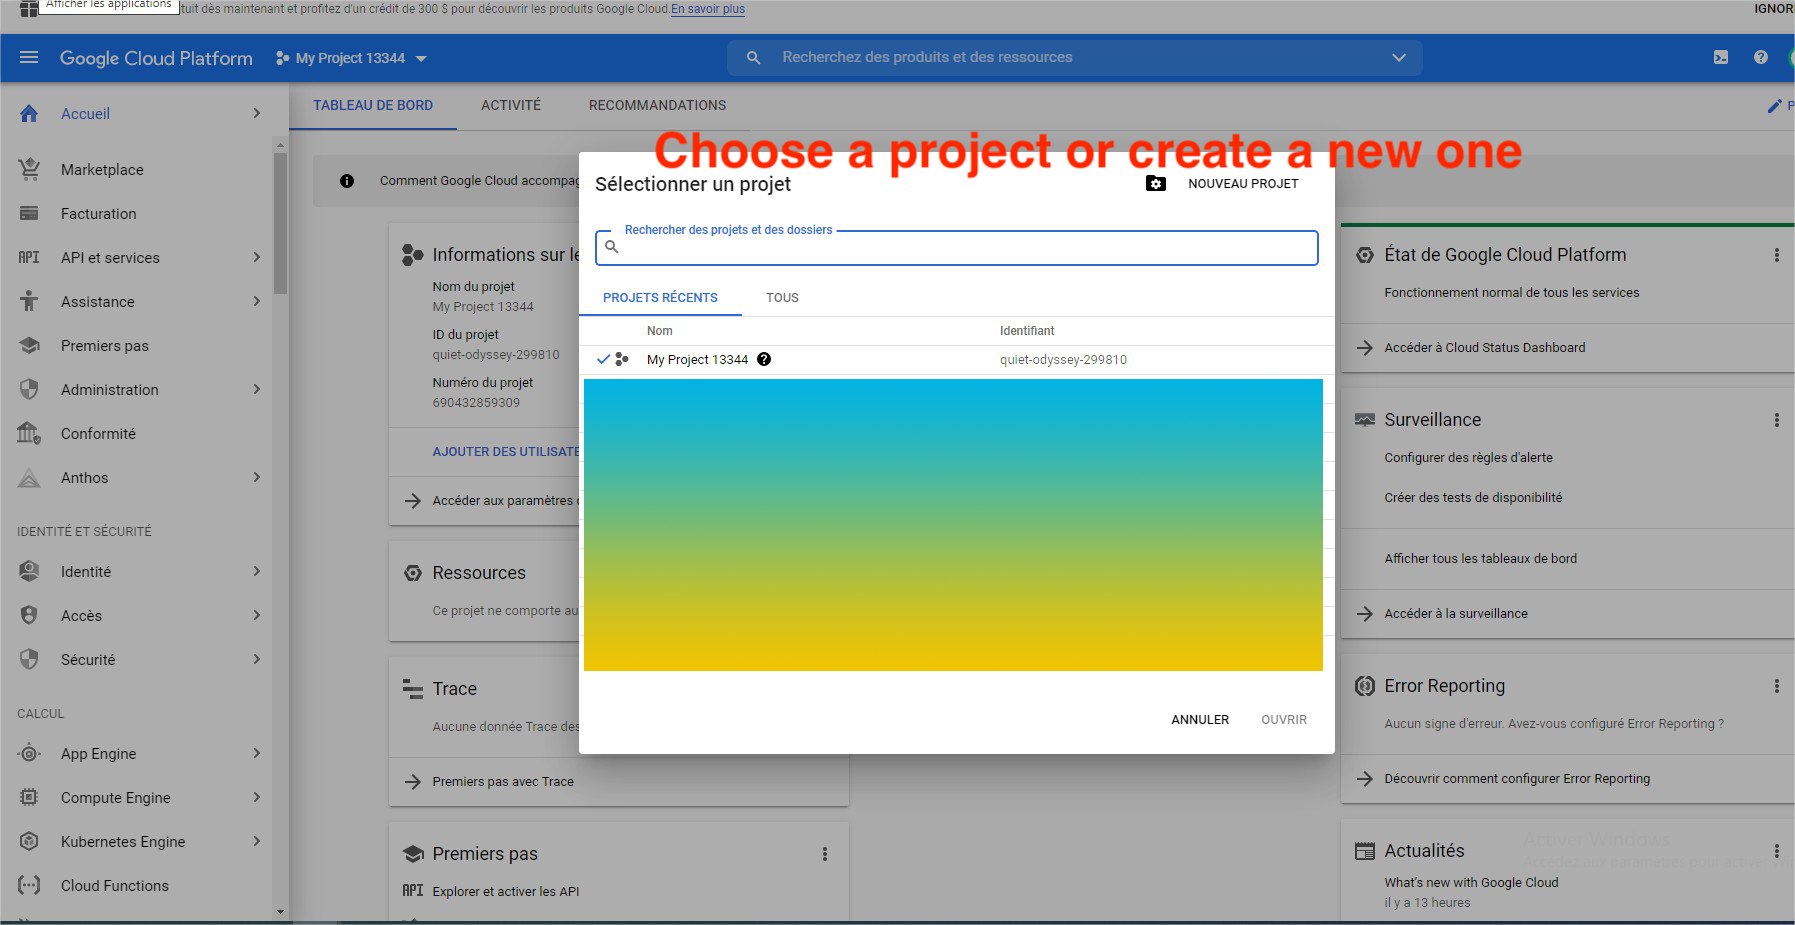Select the ACTIVITÉ tab

click(x=511, y=106)
